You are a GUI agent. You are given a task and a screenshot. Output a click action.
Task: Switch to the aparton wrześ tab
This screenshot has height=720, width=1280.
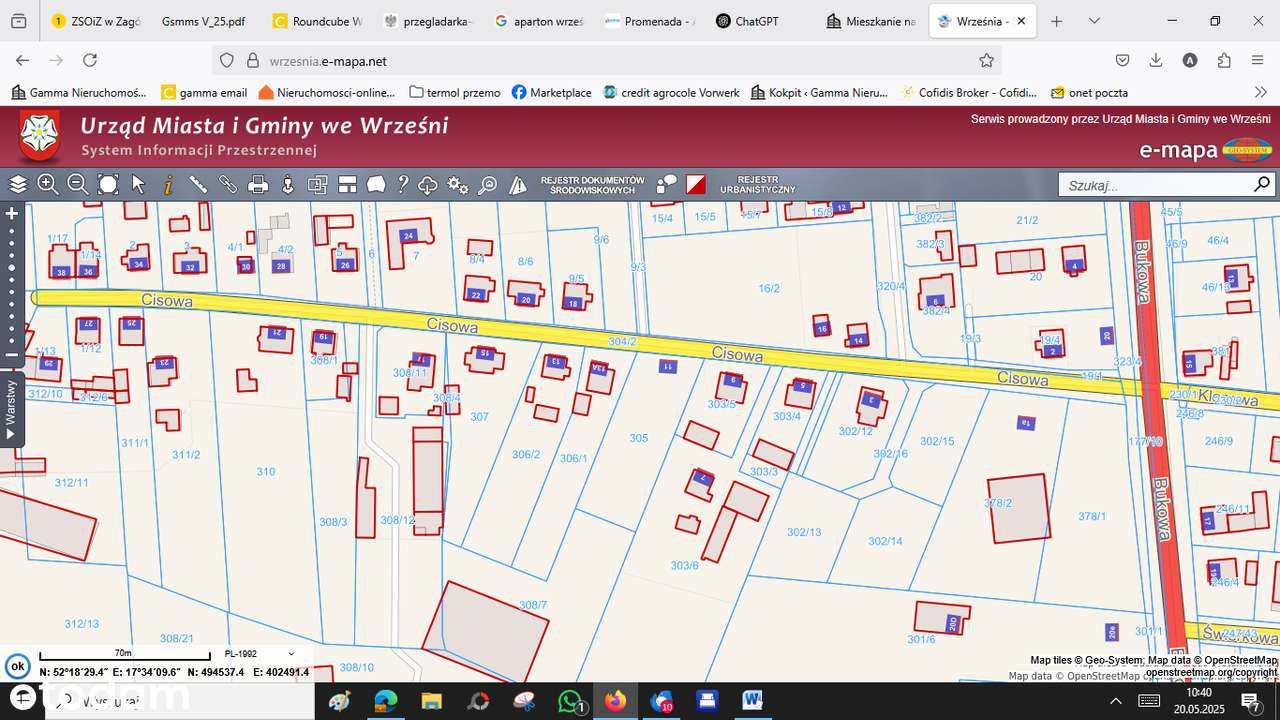(538, 21)
